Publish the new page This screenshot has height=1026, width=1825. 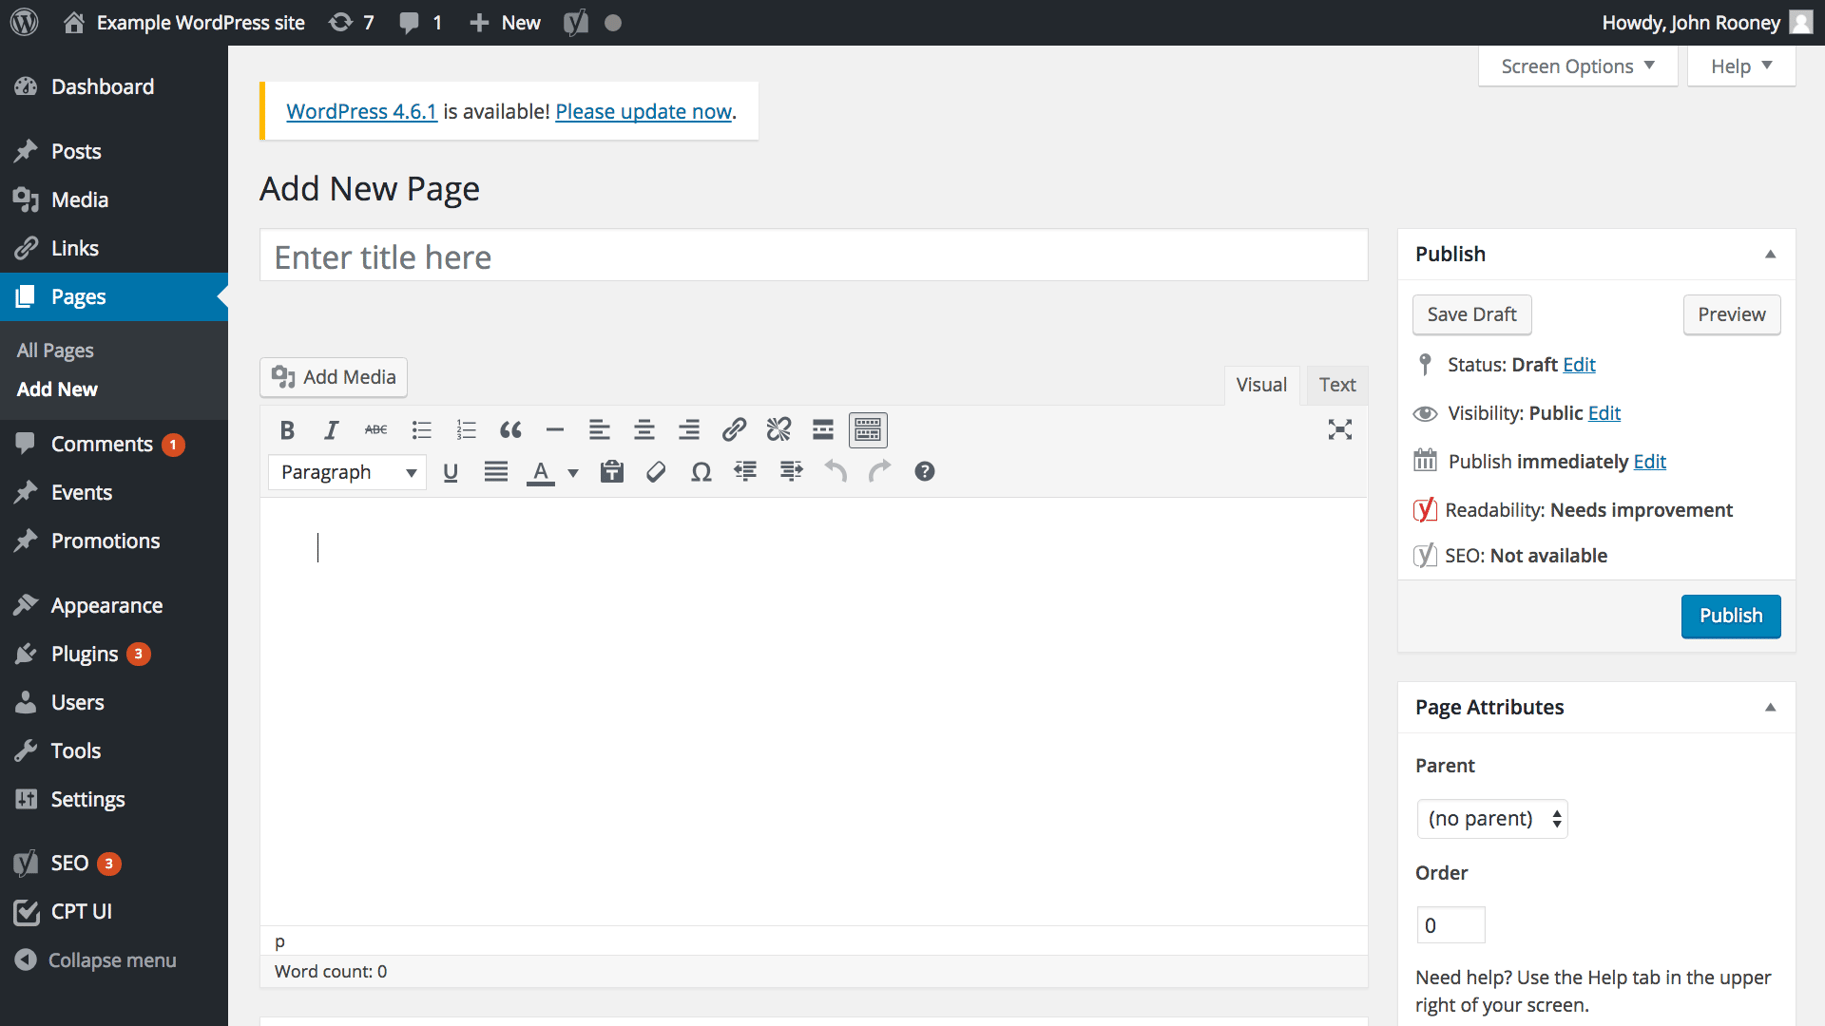click(x=1730, y=615)
